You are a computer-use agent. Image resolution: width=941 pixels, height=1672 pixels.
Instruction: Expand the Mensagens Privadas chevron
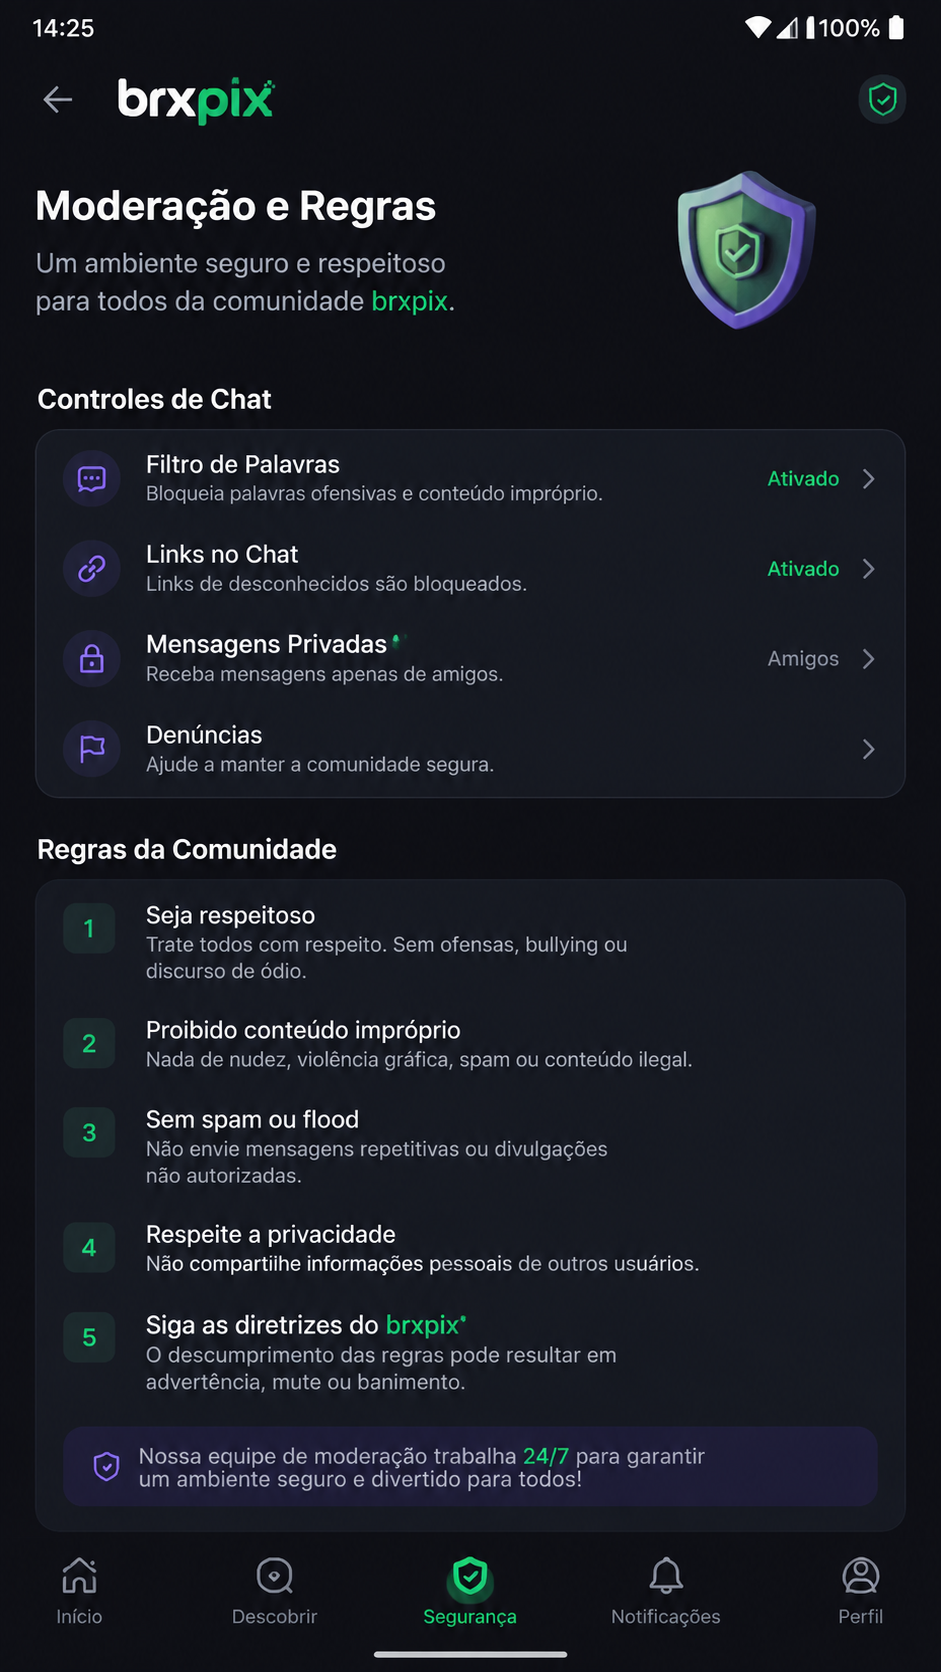tap(869, 659)
